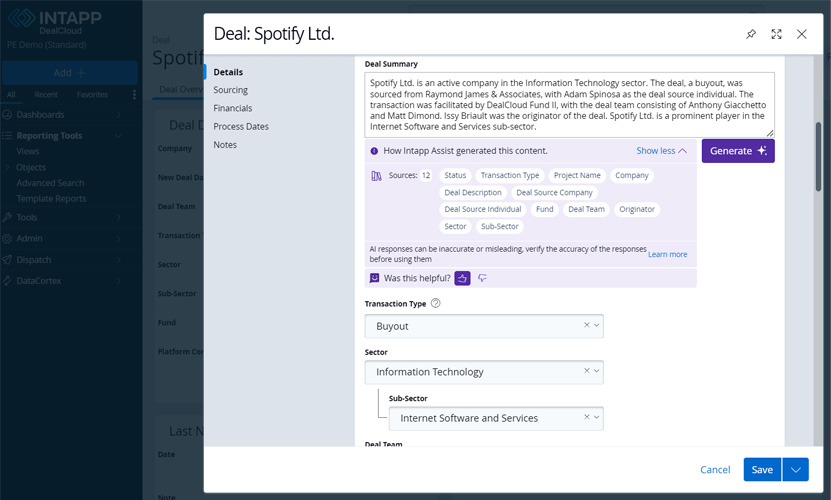Click the thumbs down feedback icon
Screen dimensions: 831x500
click(482, 278)
